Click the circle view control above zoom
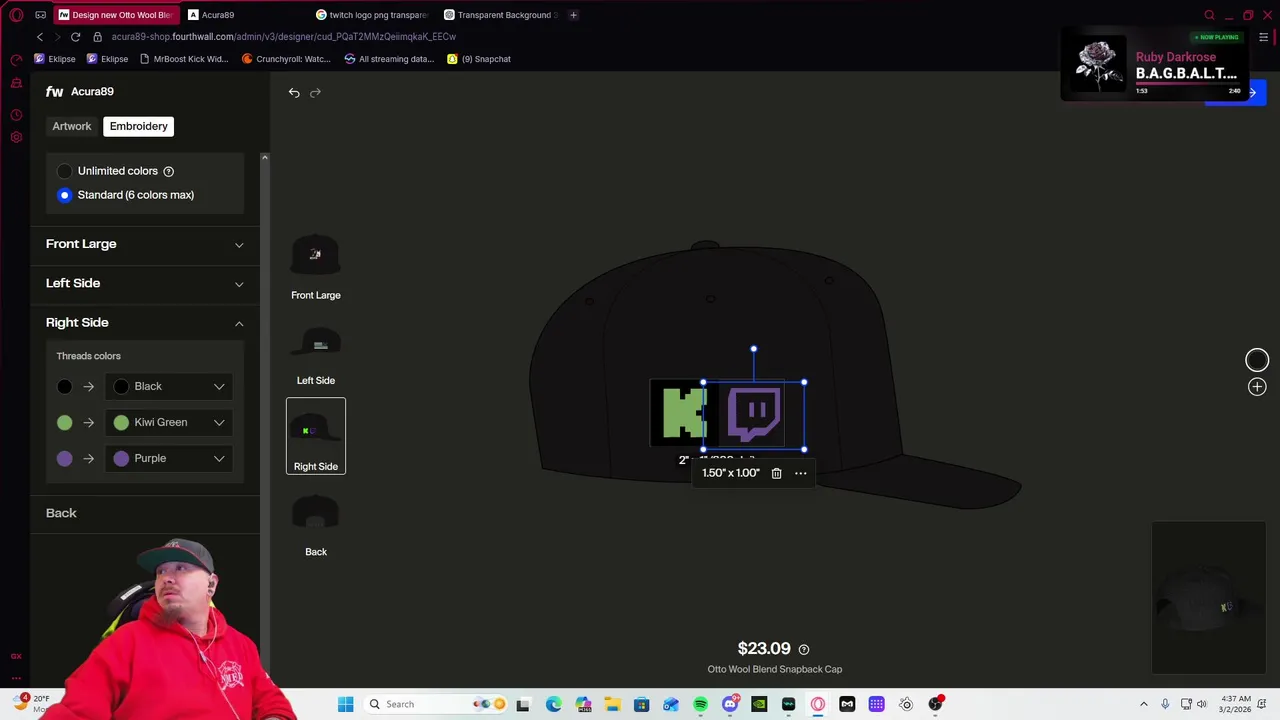Viewport: 1280px width, 720px height. pos(1257,360)
